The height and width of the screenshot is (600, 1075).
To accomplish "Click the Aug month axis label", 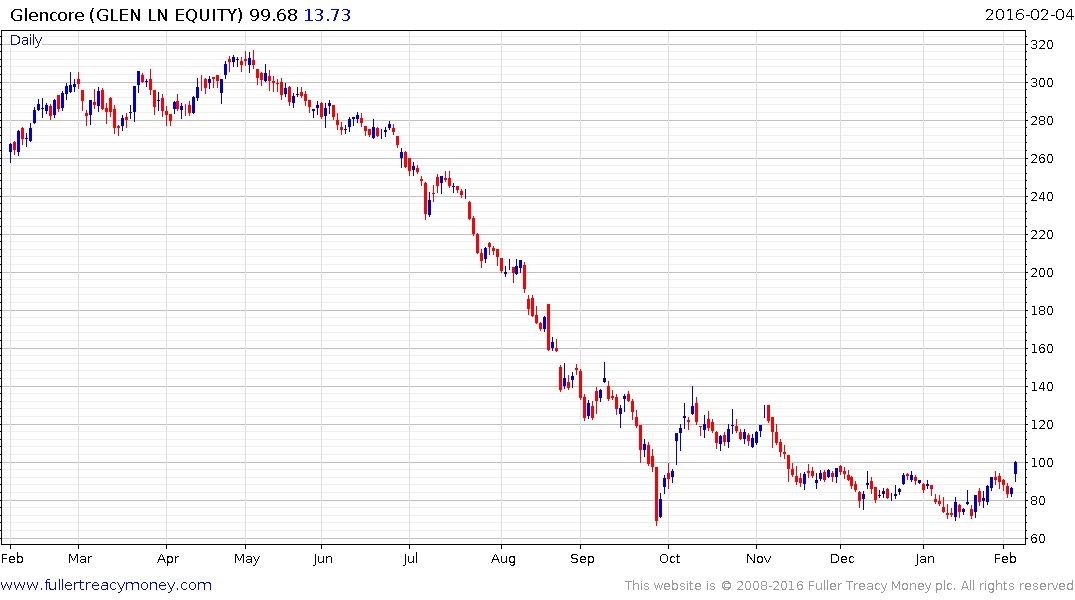I will [503, 558].
